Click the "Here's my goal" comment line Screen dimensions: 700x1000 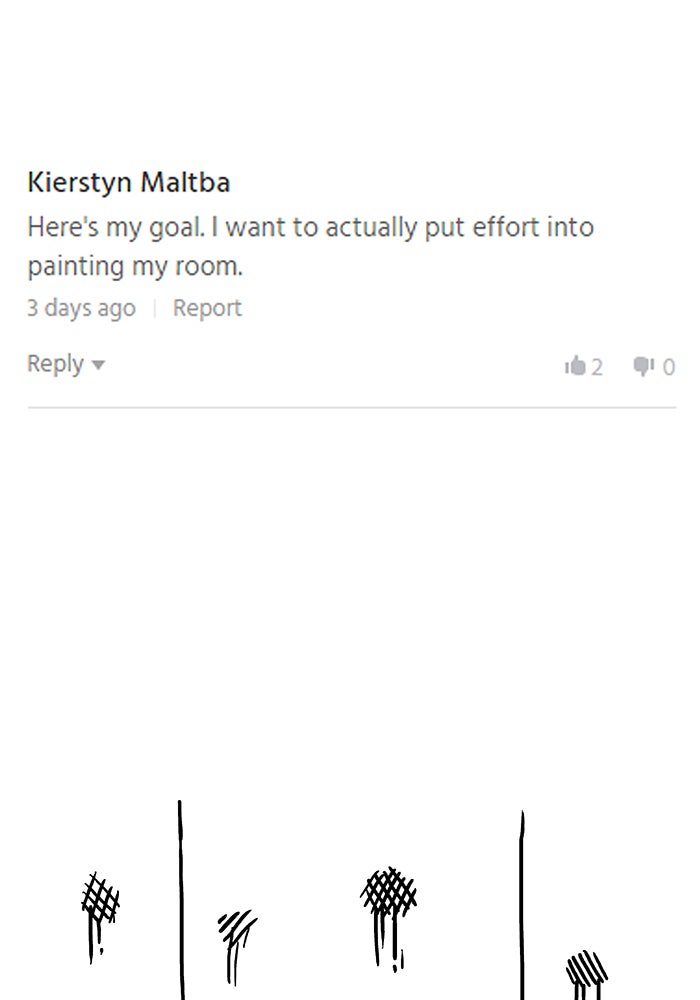coord(310,227)
